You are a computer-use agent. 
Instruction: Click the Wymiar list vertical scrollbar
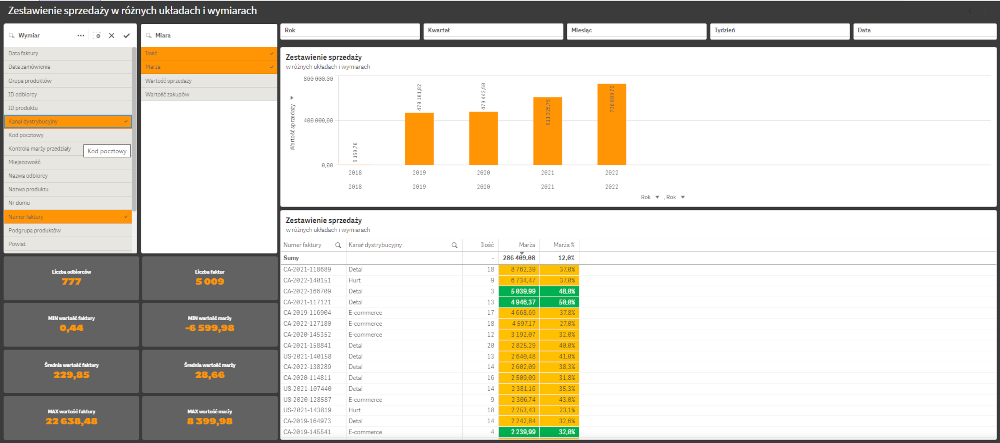(x=134, y=127)
